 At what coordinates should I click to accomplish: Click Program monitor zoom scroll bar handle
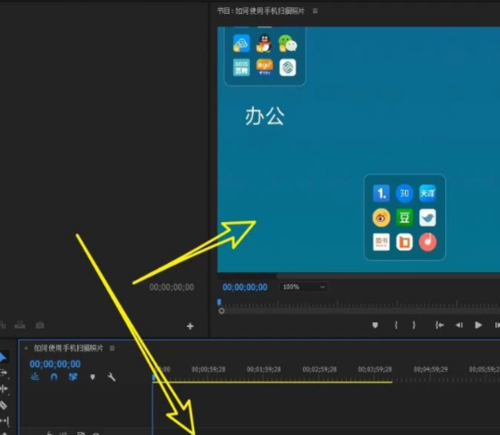coord(221,311)
